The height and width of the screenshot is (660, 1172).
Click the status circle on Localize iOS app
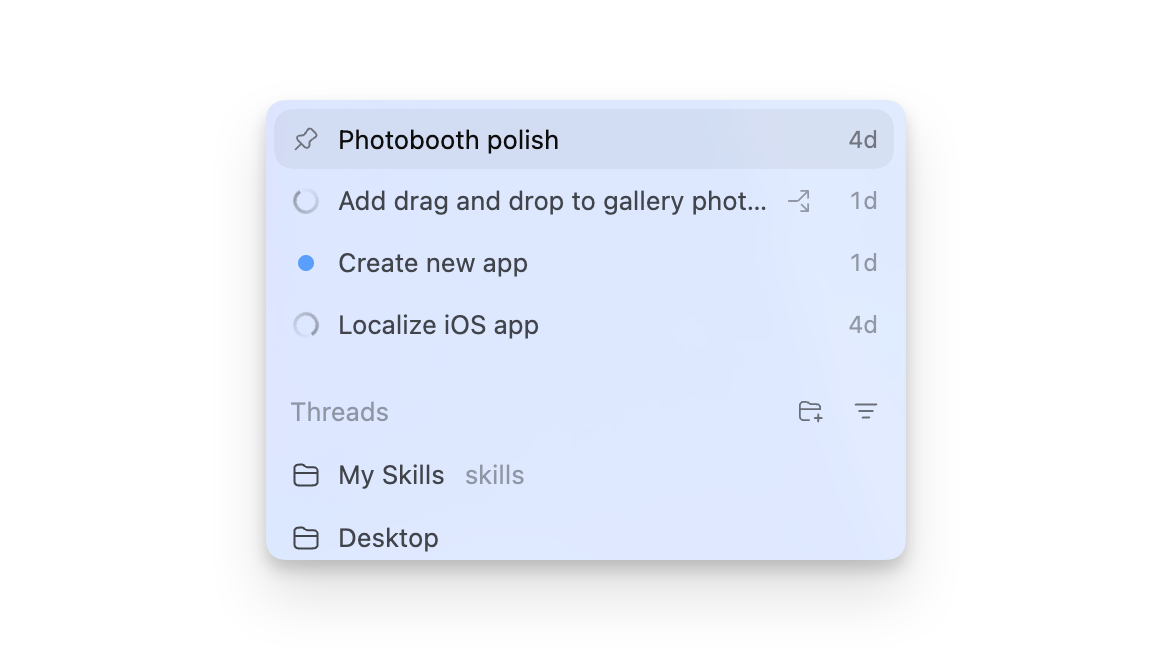306,324
